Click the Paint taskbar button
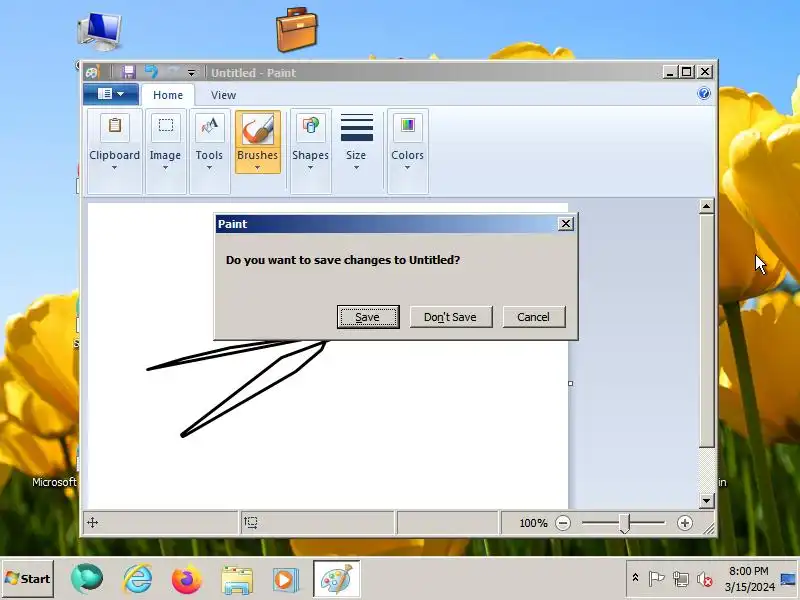 (x=337, y=579)
